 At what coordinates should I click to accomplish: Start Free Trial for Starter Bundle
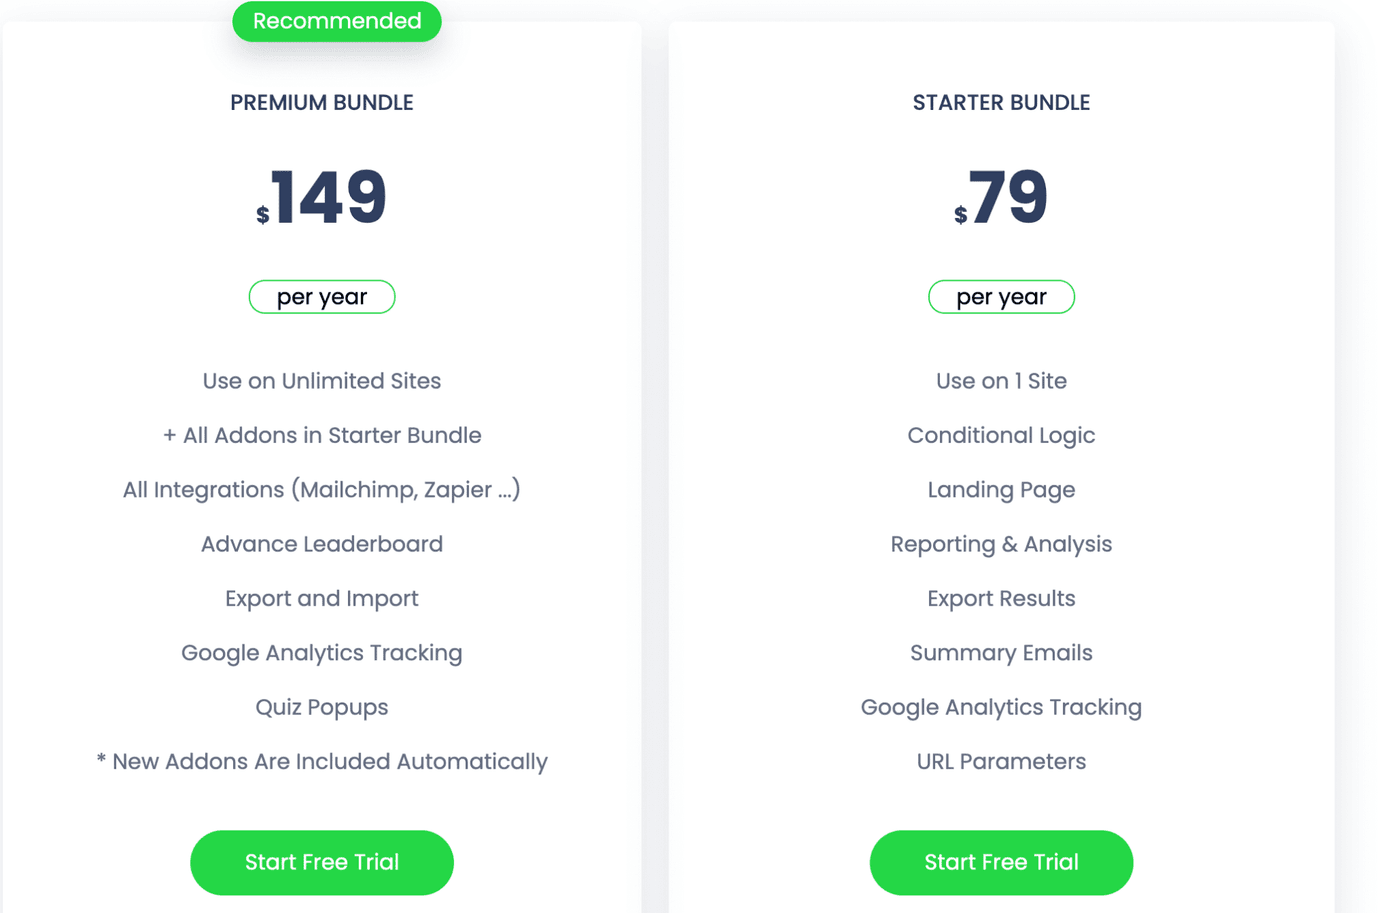[1001, 861]
